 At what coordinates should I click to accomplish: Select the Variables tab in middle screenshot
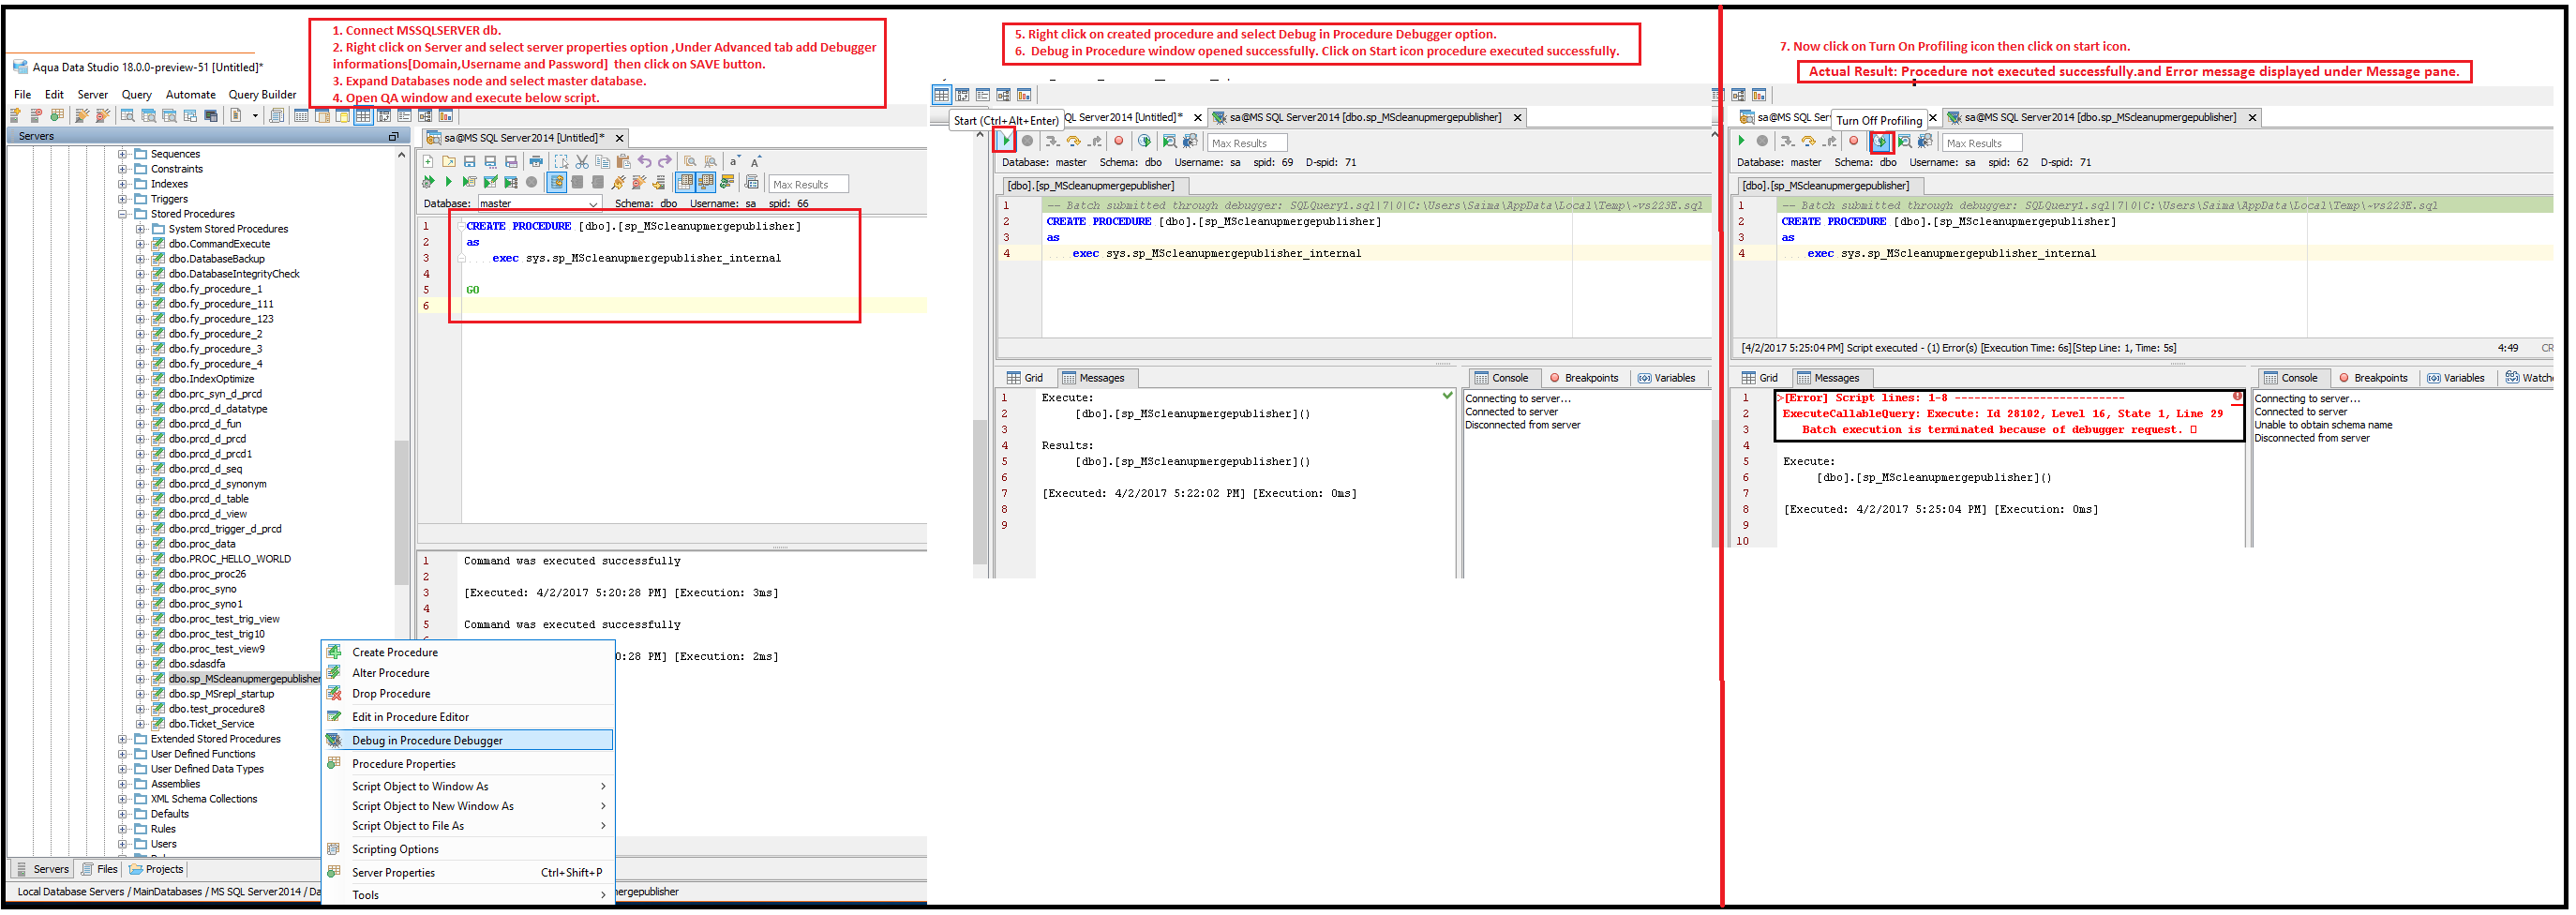[1667, 378]
